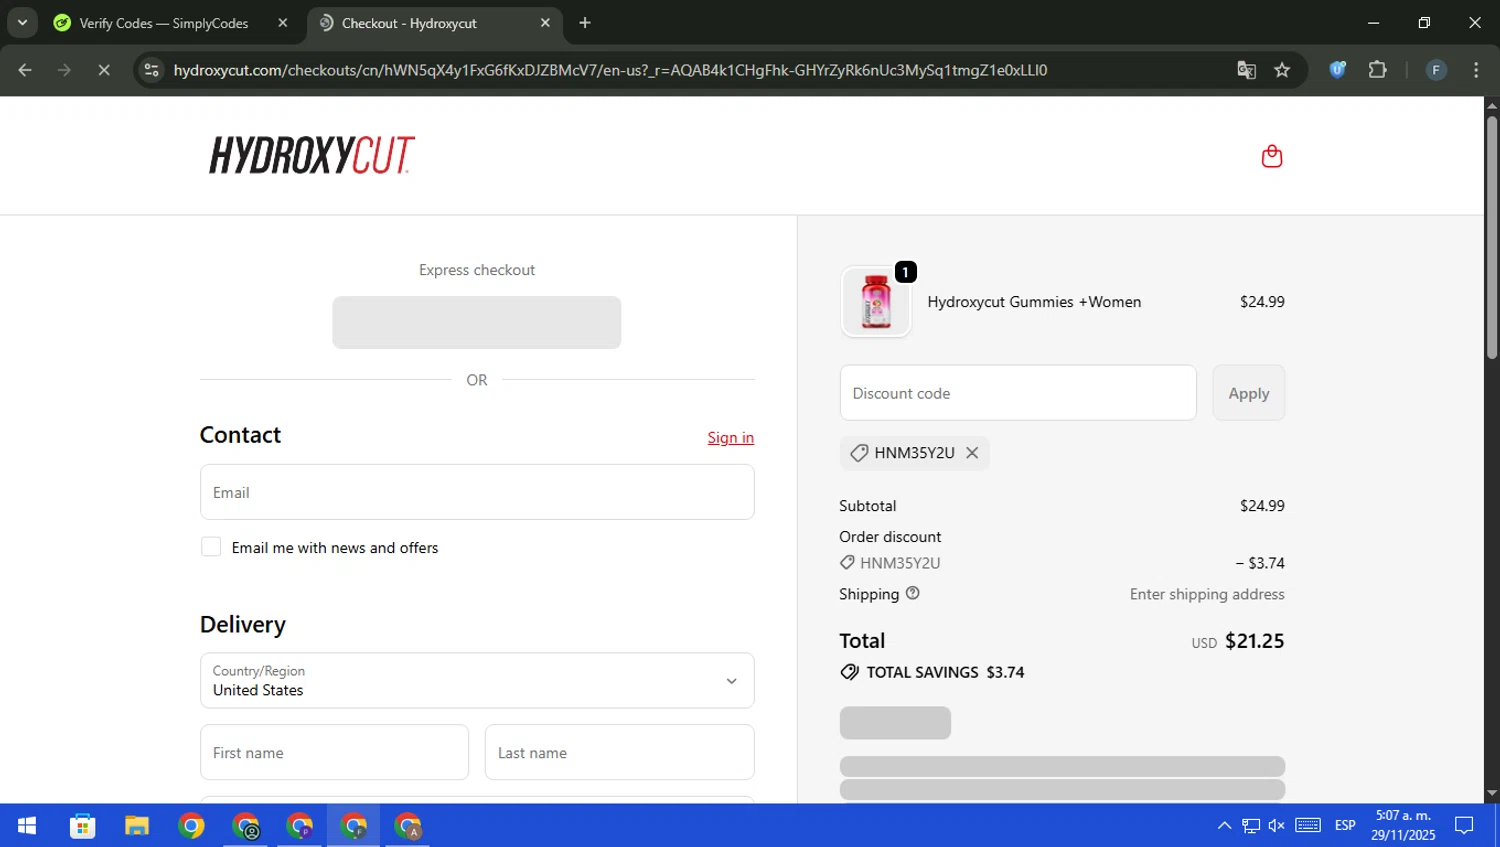This screenshot has width=1500, height=847.
Task: Open the touch keyboard tray icon
Action: coord(1308,825)
